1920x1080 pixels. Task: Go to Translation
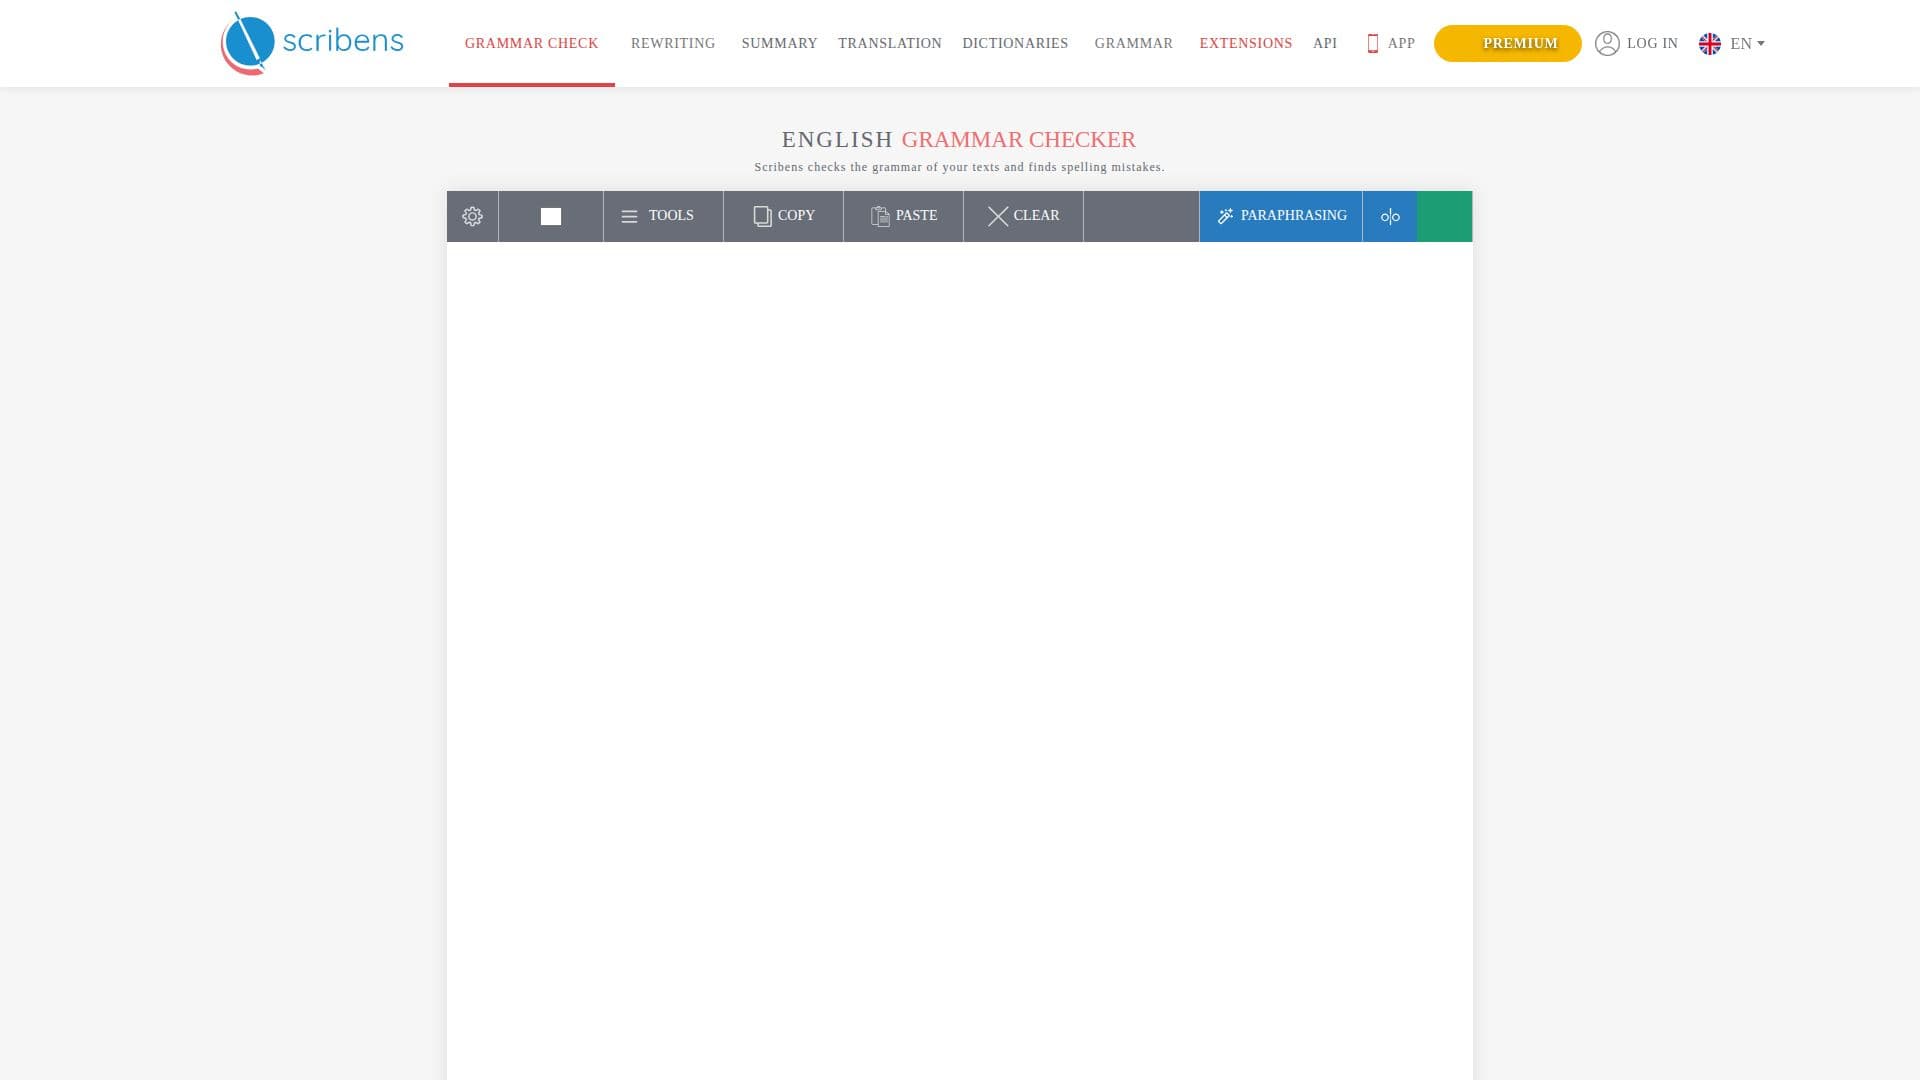coord(890,43)
